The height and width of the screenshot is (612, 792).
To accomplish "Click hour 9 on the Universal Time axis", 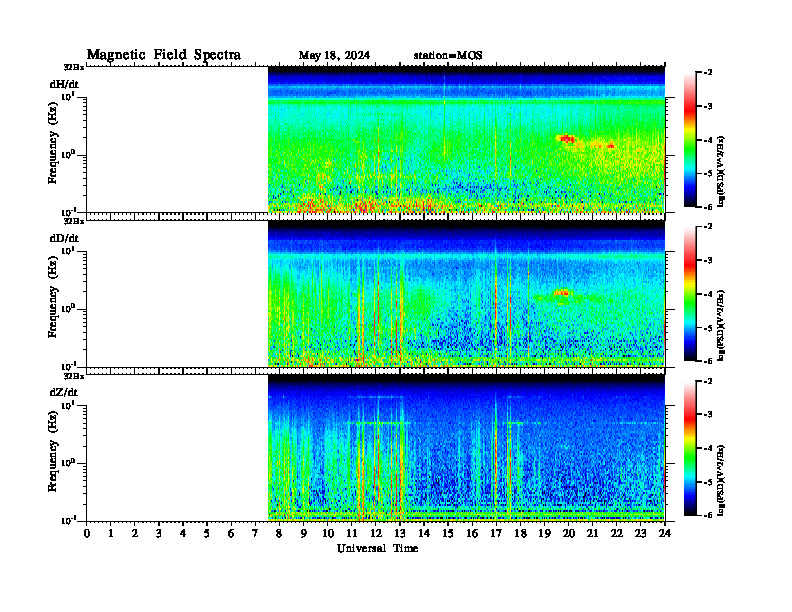I will tap(303, 534).
